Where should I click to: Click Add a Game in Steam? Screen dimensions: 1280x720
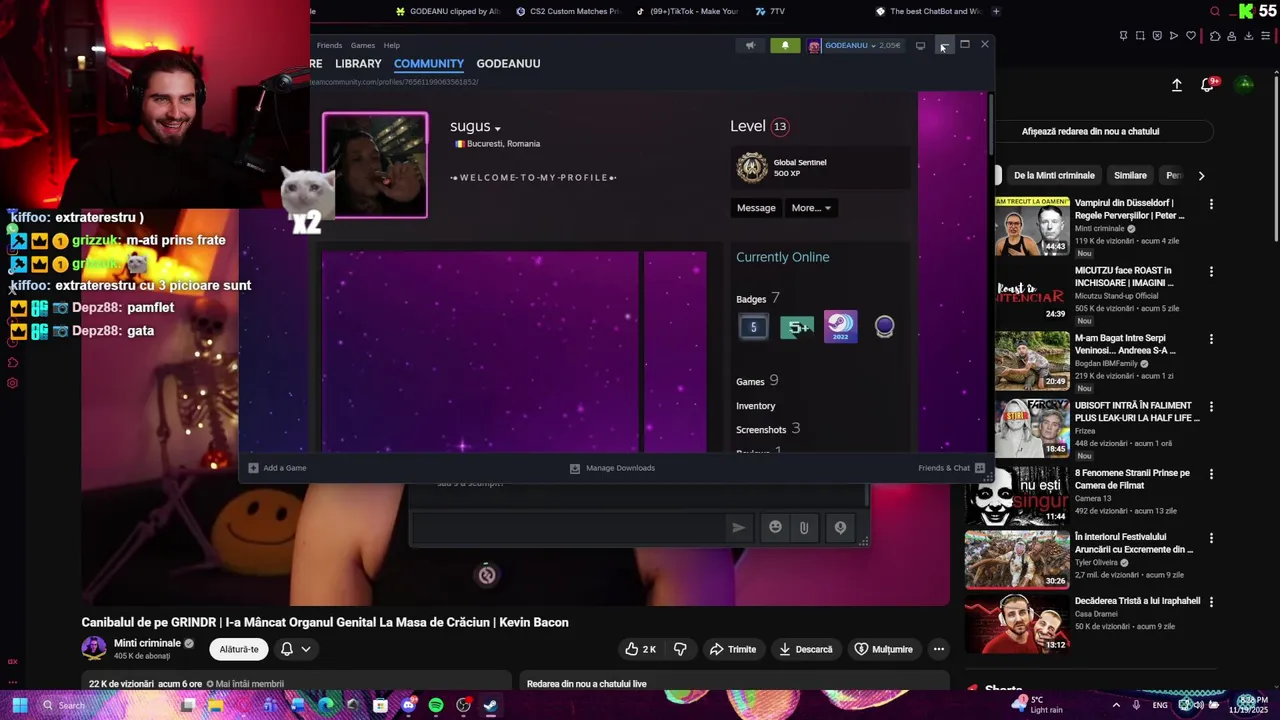pyautogui.click(x=277, y=468)
